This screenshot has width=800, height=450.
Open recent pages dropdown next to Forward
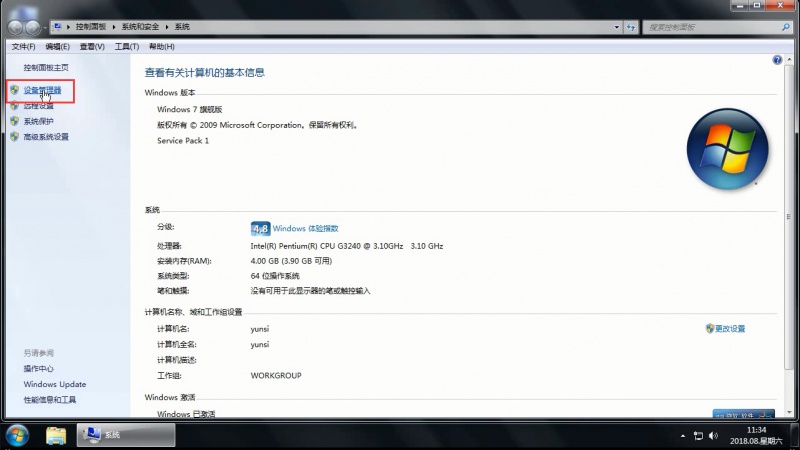pyautogui.click(x=45, y=28)
